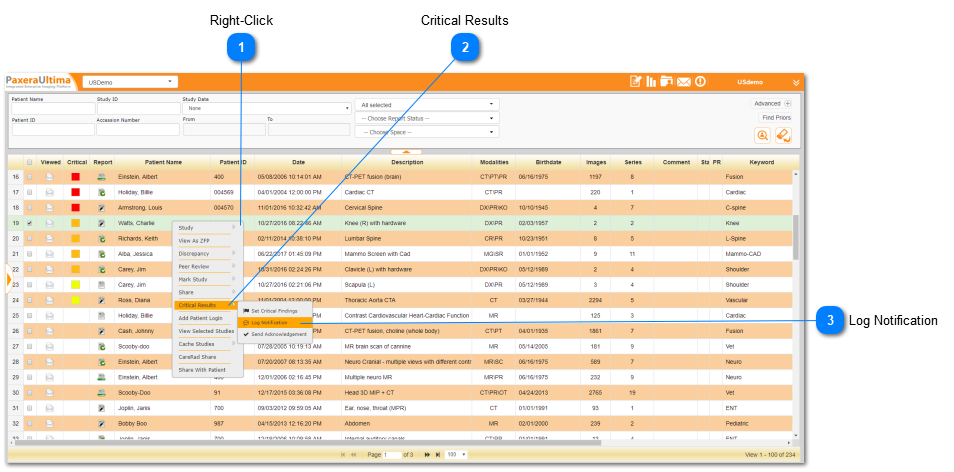Click the eraser clear-search button

[x=783, y=135]
